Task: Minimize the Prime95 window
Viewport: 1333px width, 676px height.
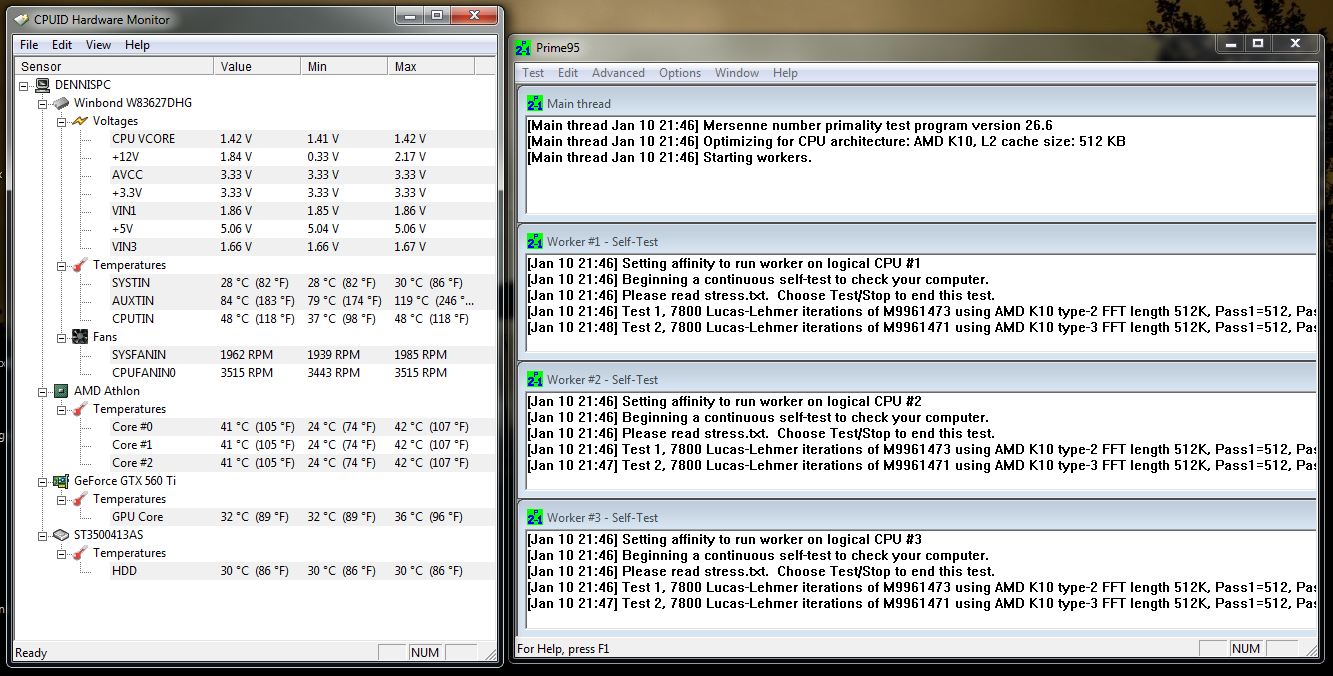Action: [1232, 44]
